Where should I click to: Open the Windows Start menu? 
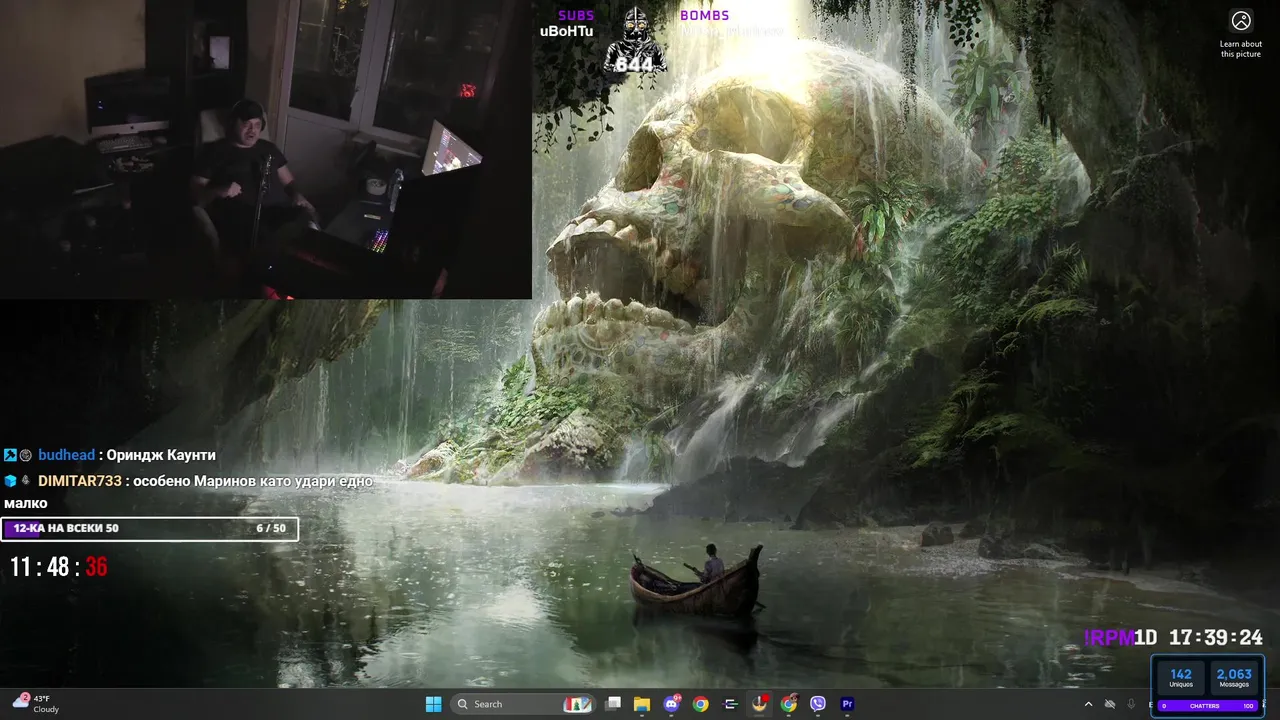(x=433, y=704)
